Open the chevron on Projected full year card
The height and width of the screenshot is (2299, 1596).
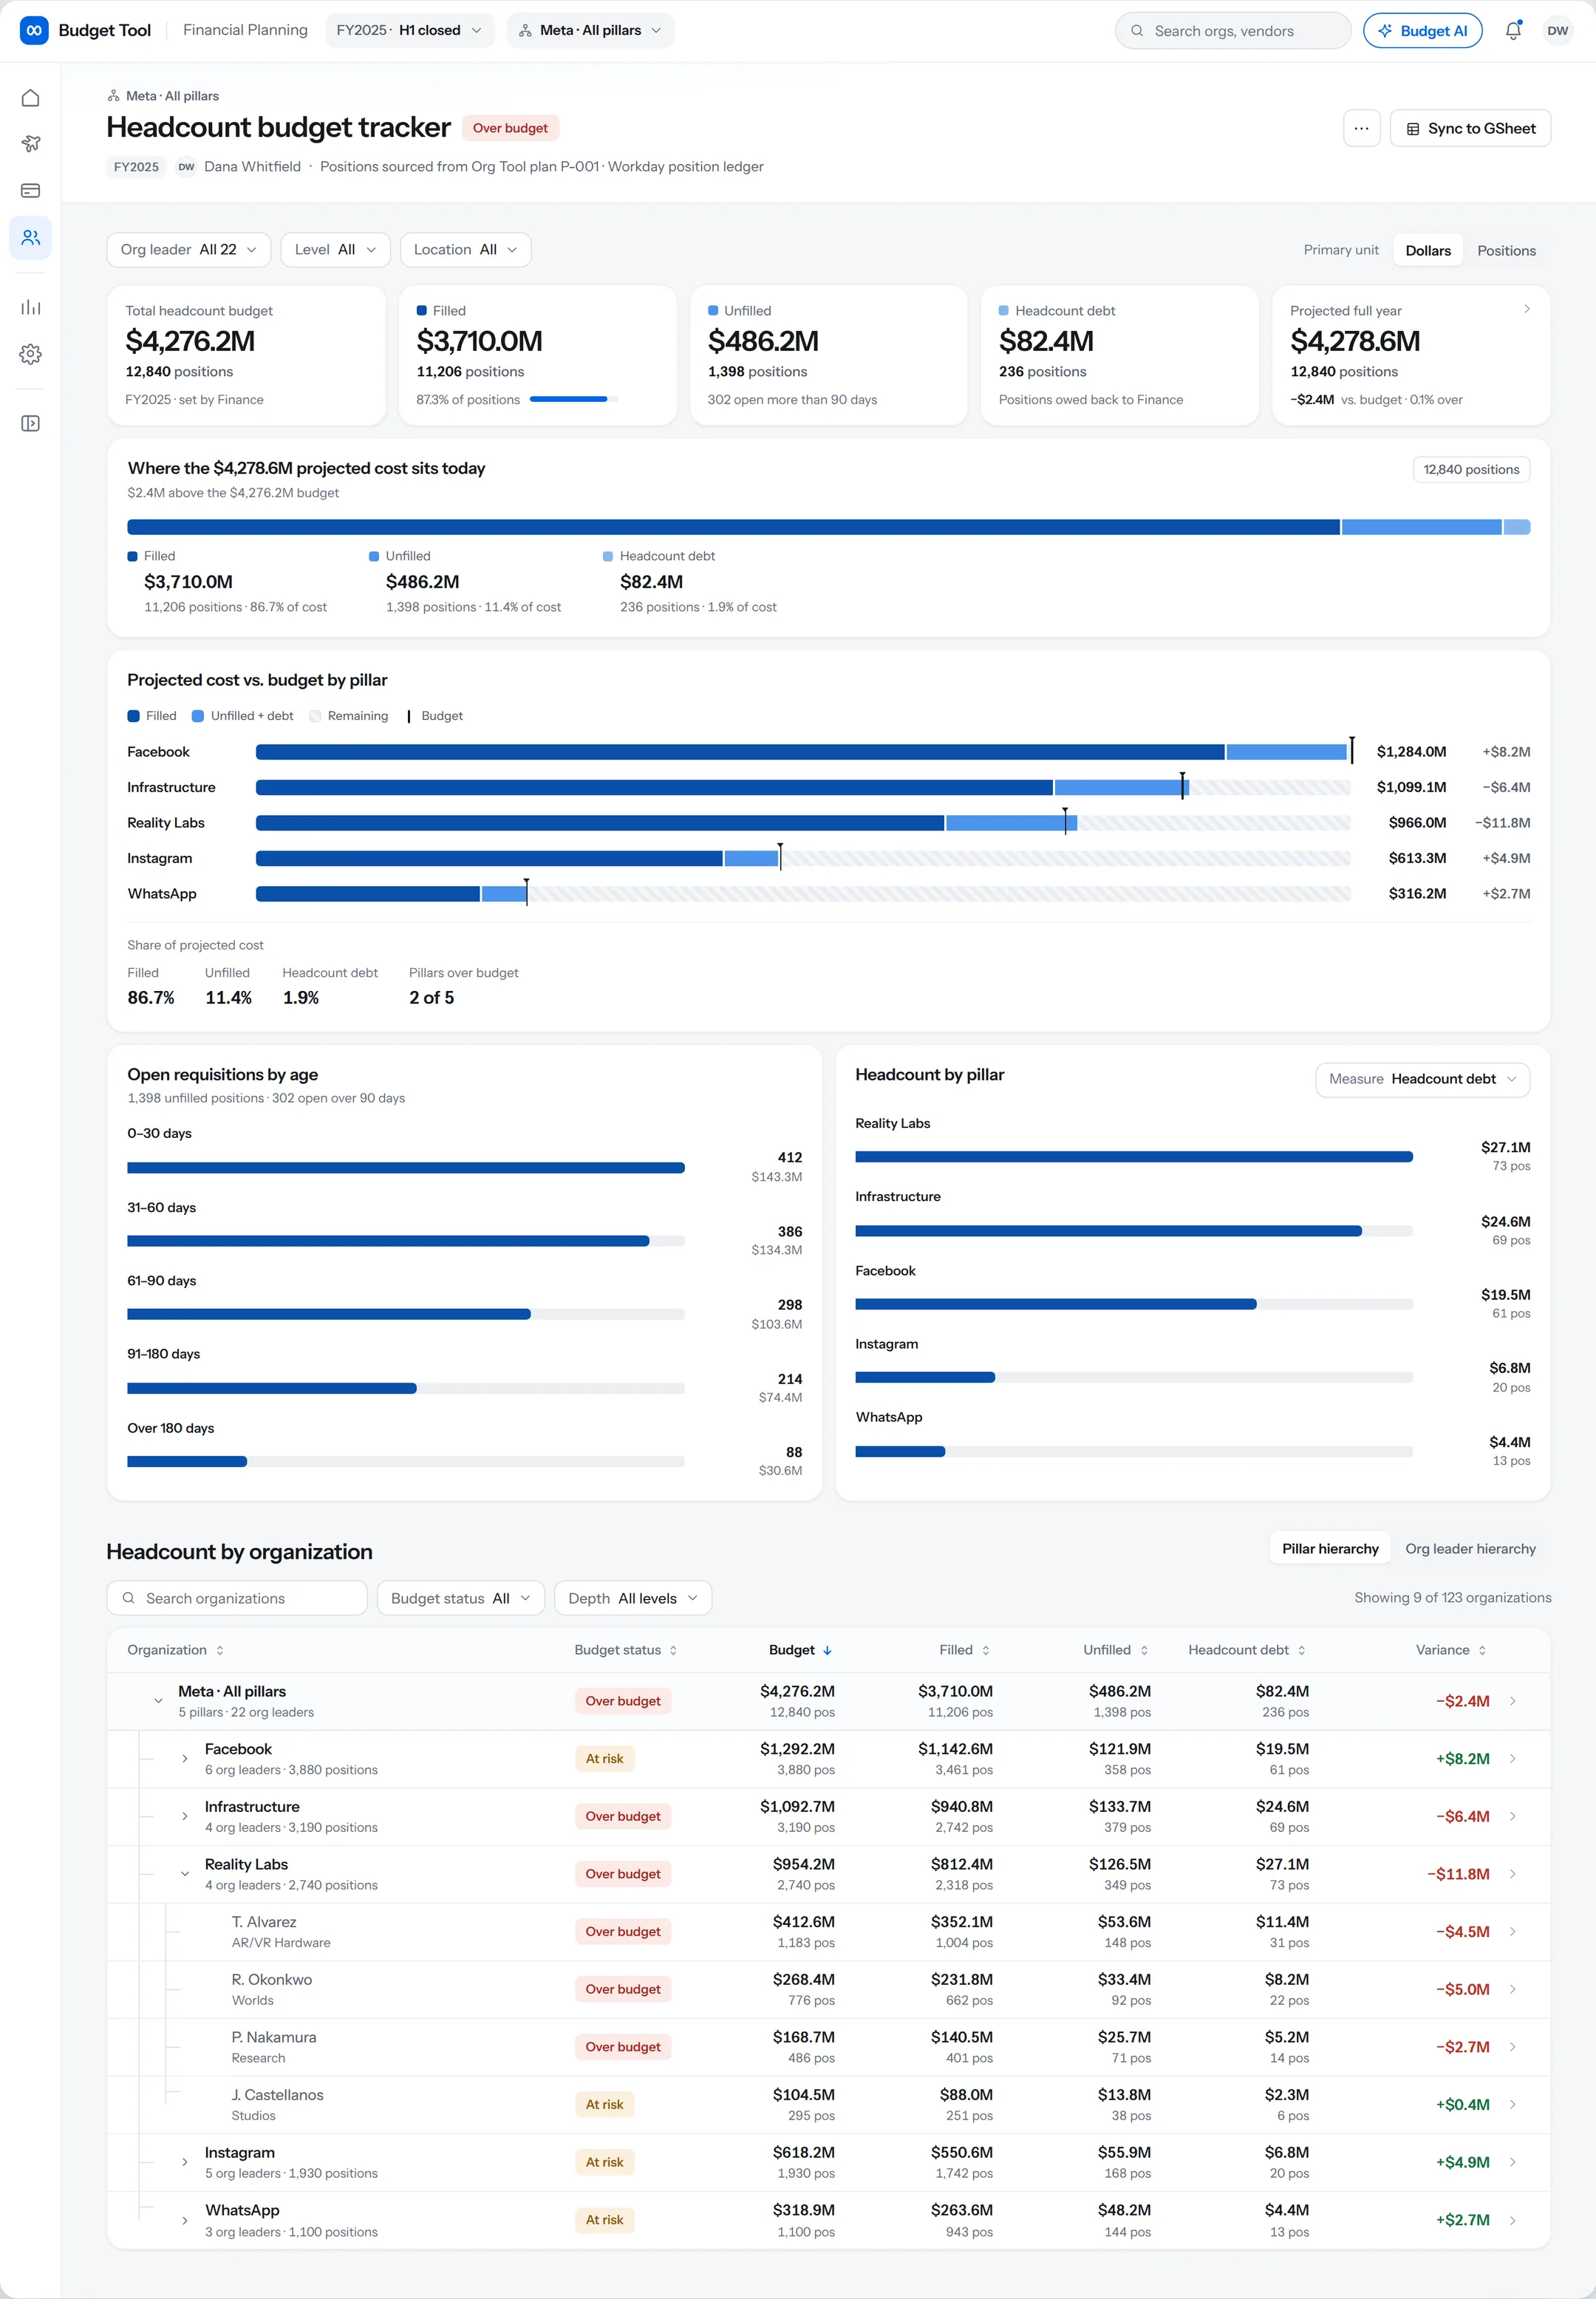[x=1526, y=309]
